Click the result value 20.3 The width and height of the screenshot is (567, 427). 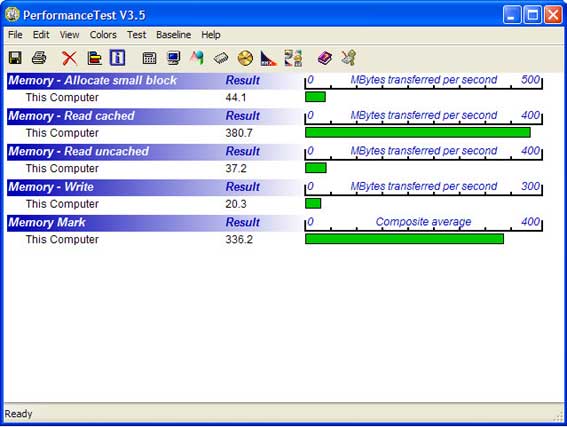click(x=236, y=204)
